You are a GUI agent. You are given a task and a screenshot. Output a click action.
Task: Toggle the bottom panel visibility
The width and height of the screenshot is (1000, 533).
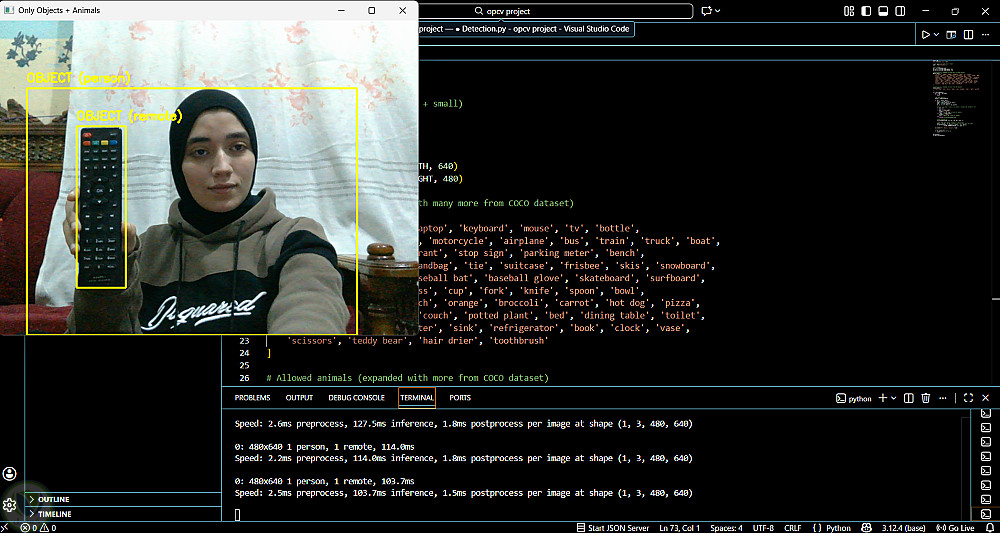(x=881, y=11)
